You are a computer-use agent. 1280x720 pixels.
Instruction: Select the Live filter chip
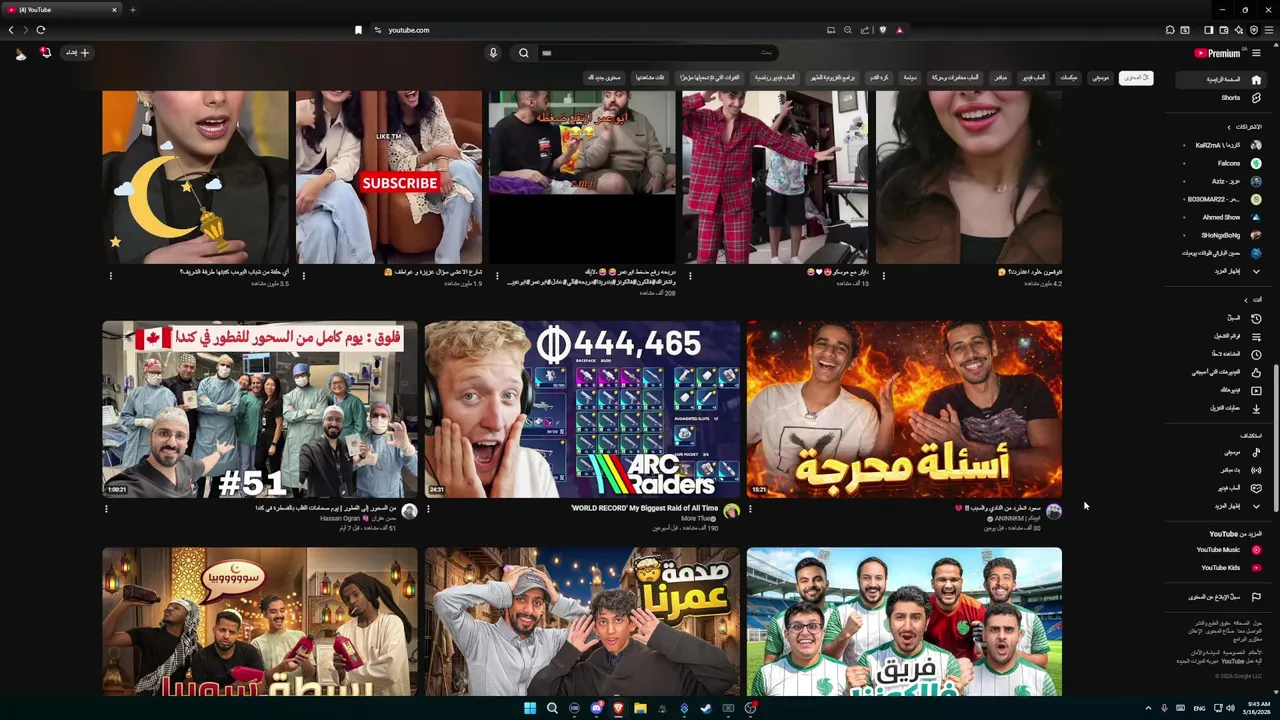[1001, 77]
